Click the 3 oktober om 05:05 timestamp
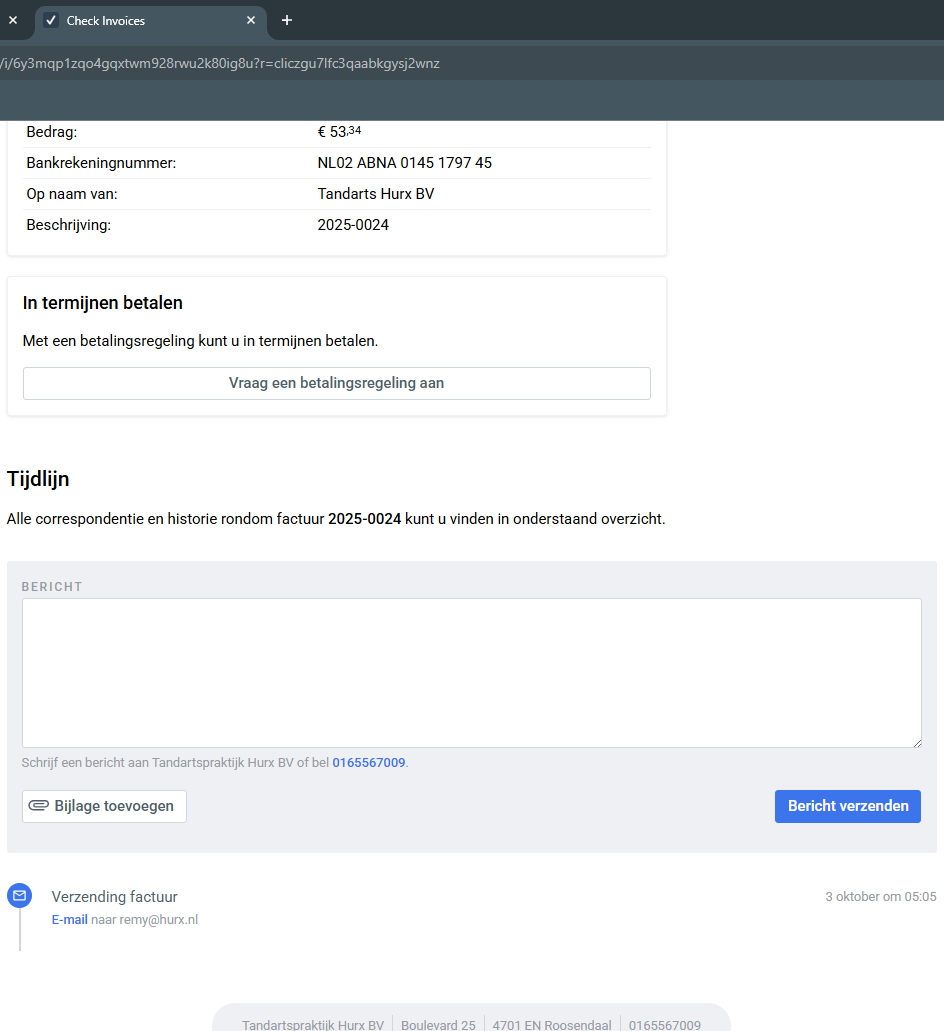 click(880, 897)
